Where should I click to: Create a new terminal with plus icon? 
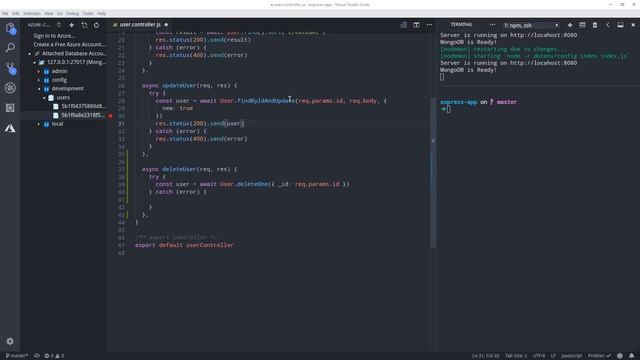click(x=570, y=25)
